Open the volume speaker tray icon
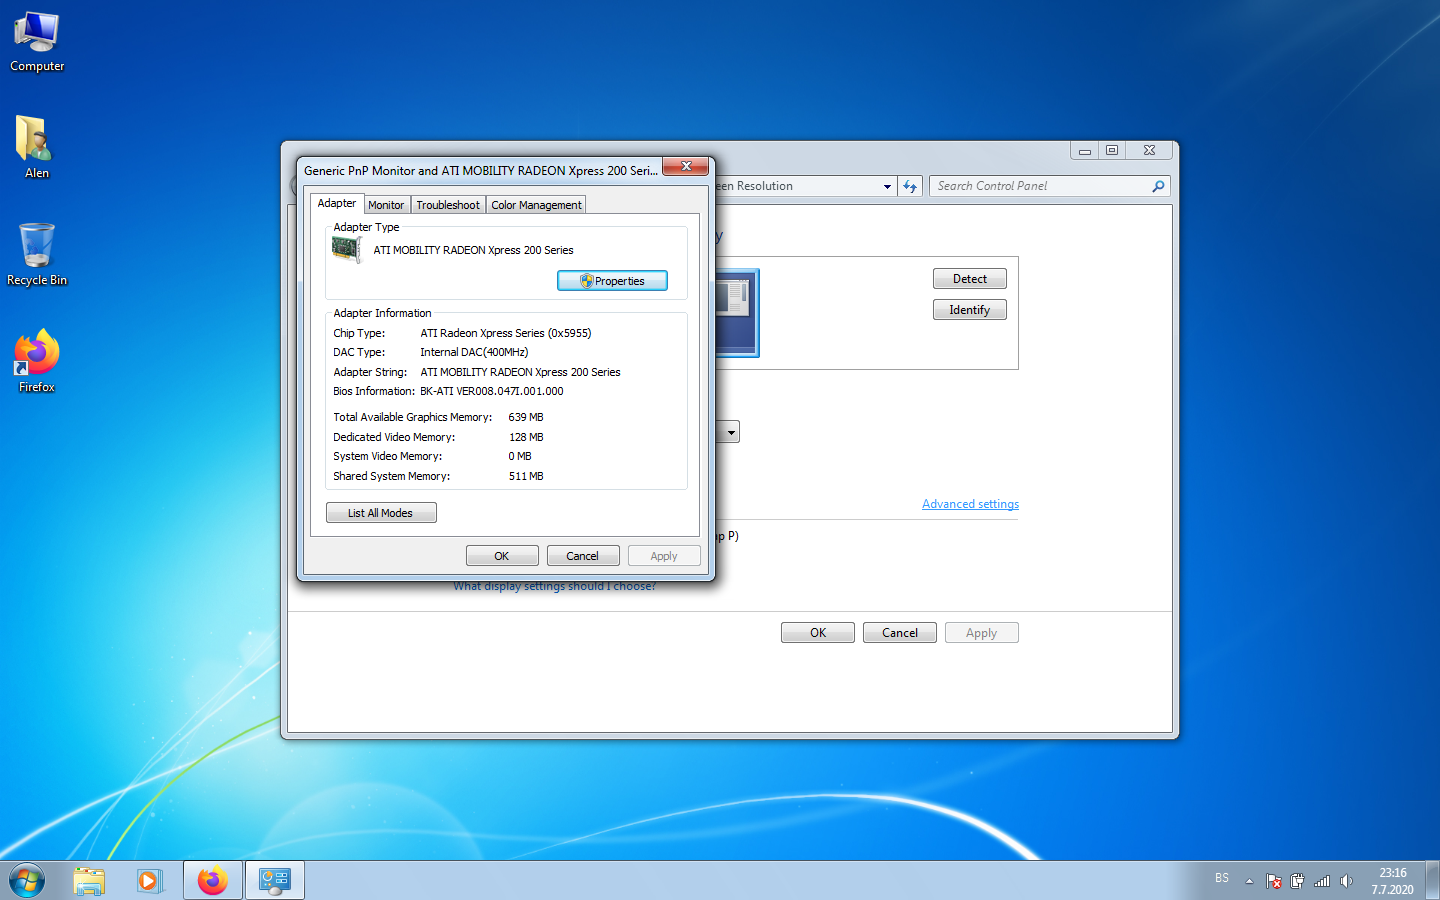1440x900 pixels. coord(1346,881)
